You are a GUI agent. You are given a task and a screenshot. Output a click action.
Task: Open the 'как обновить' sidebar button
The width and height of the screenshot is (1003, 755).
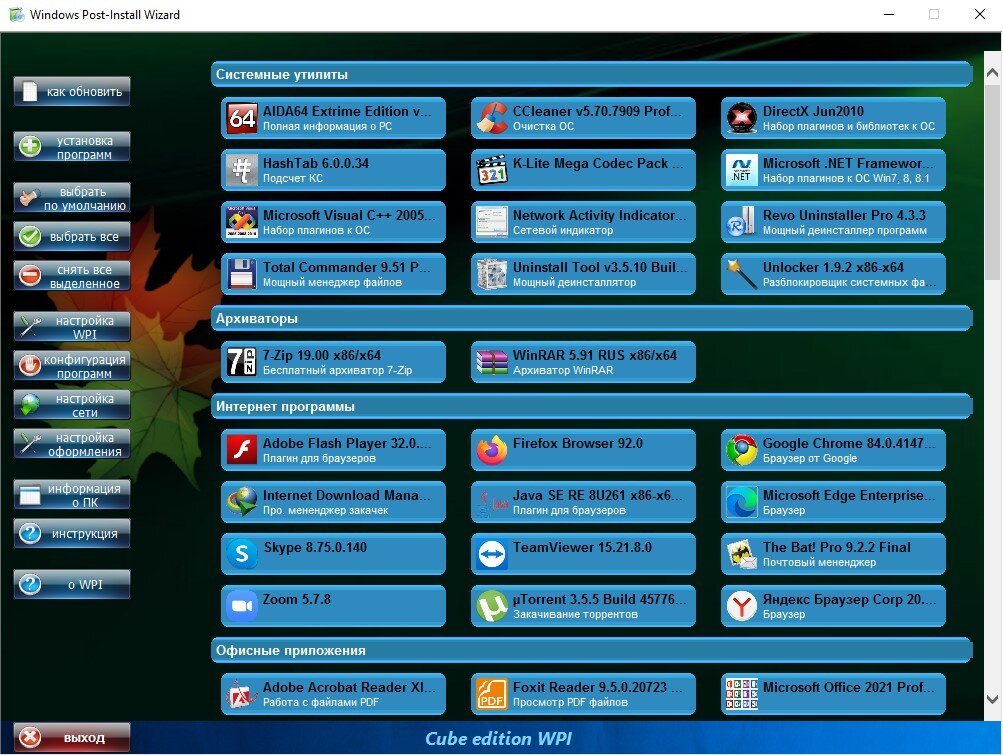[72, 91]
